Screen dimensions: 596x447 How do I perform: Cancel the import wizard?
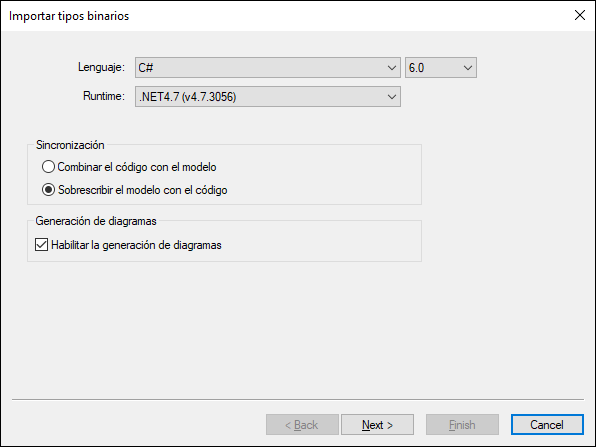point(547,425)
